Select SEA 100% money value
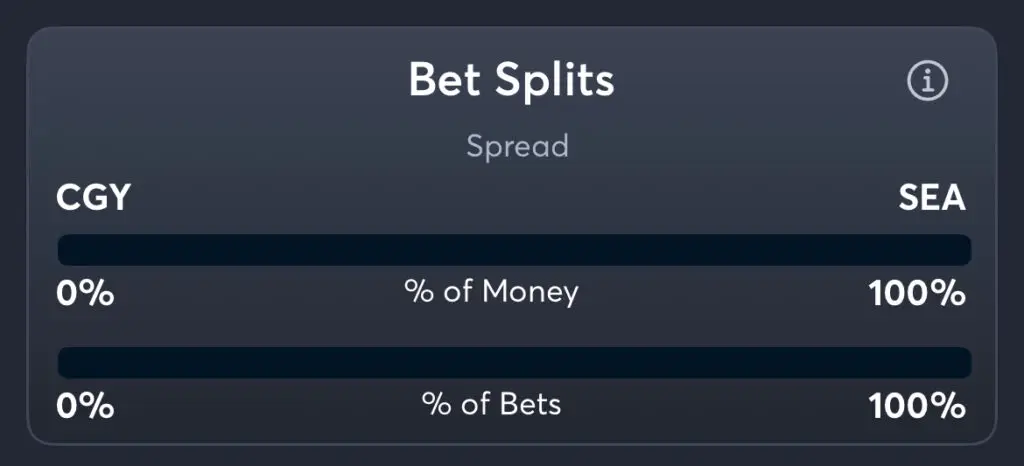 (x=917, y=294)
